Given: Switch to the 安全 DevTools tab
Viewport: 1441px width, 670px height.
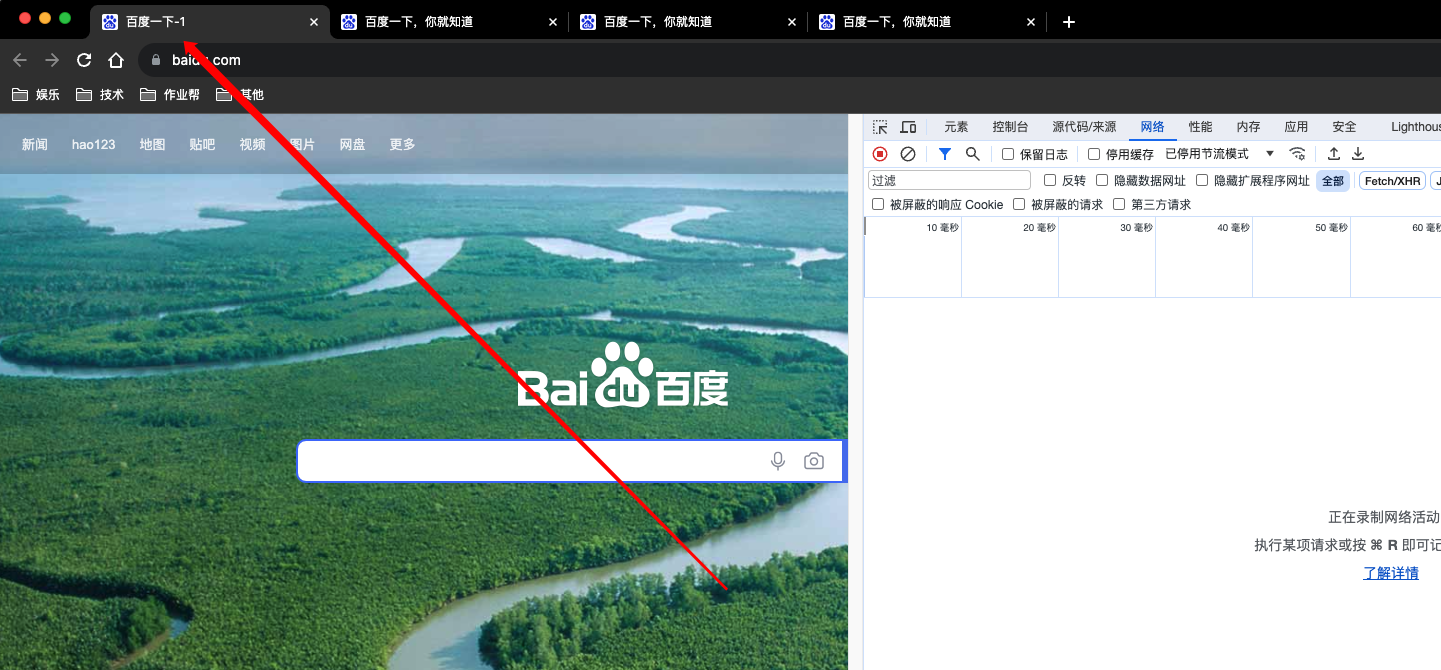Looking at the screenshot, I should point(1344,127).
